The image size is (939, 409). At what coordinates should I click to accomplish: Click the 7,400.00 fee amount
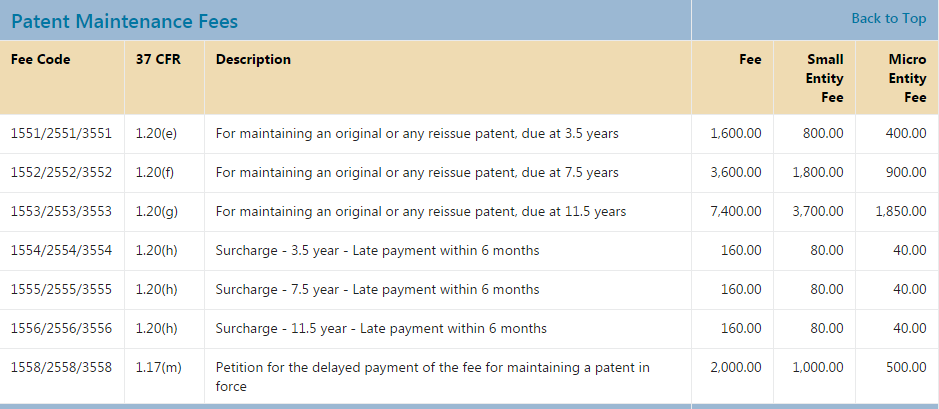(x=735, y=211)
